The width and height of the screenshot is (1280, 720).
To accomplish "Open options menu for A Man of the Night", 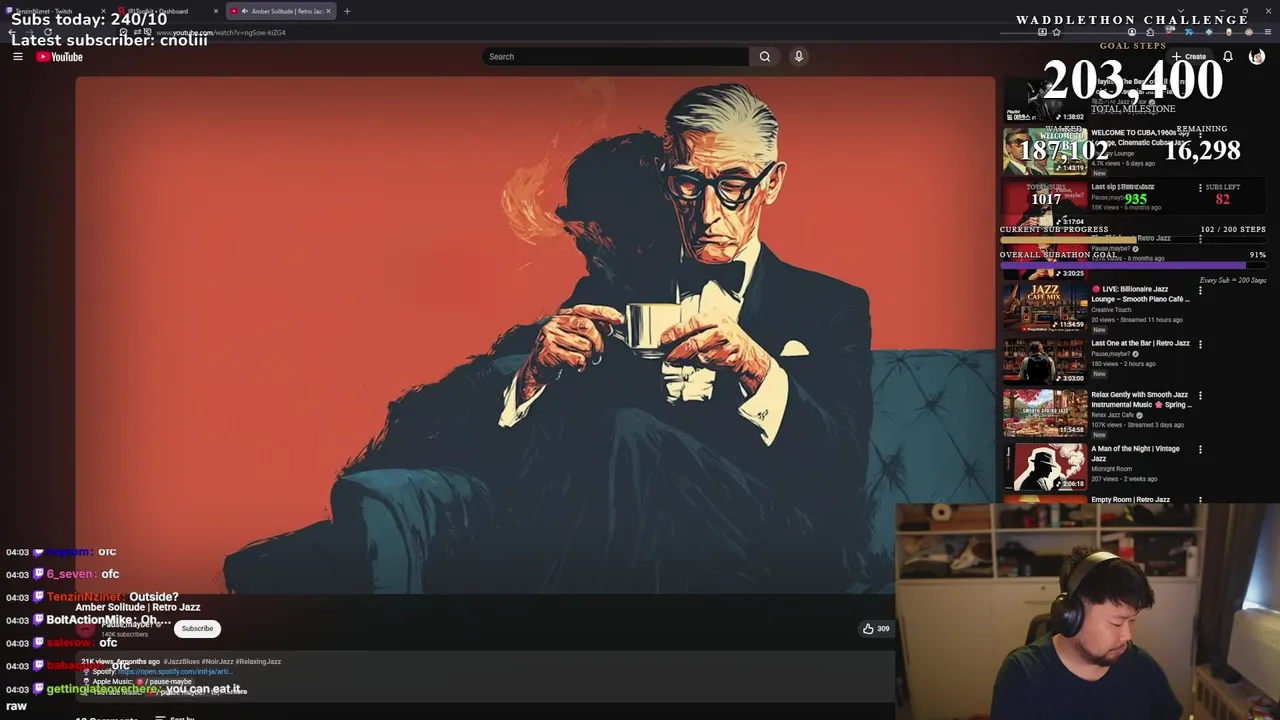I will point(1200,449).
